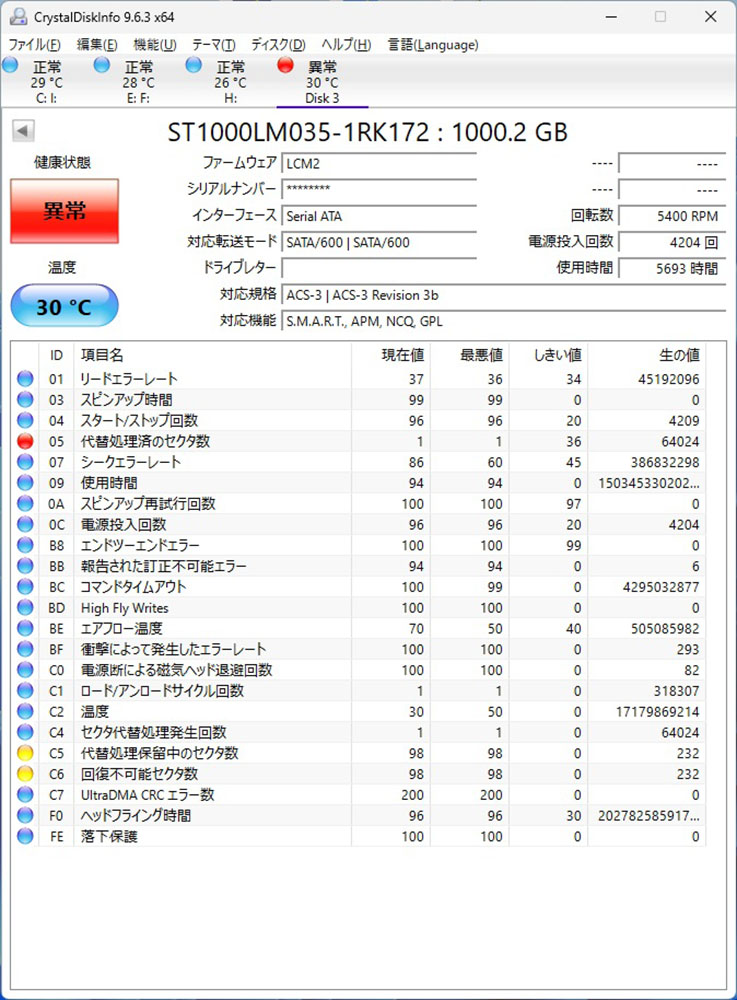The image size is (737, 1000).
Task: Click the previous disk arrow button
Action: 23,131
